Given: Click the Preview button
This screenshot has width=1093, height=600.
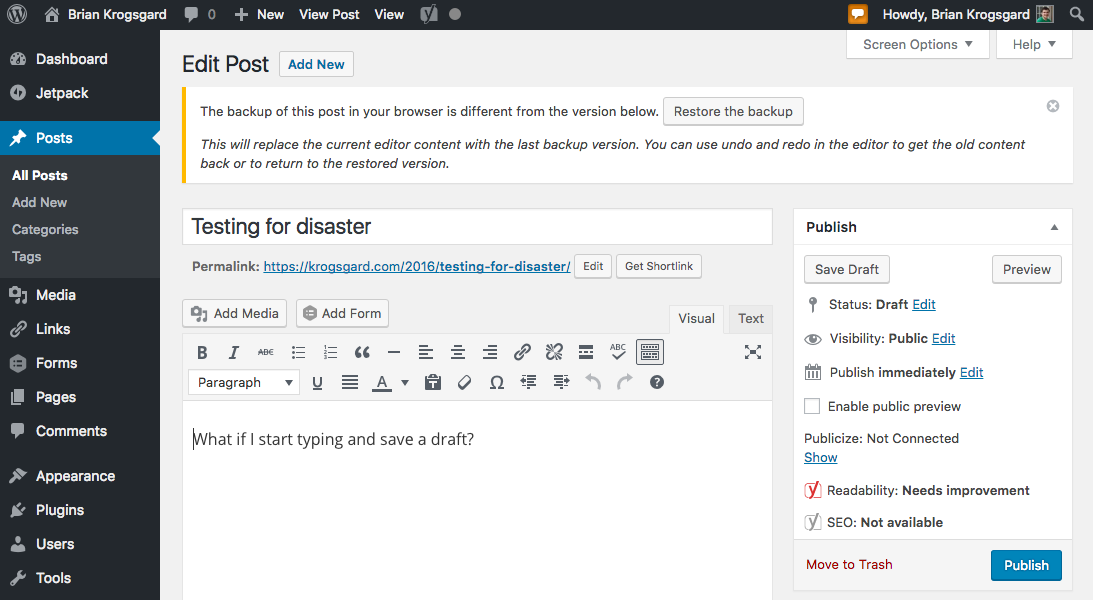Looking at the screenshot, I should (1027, 270).
